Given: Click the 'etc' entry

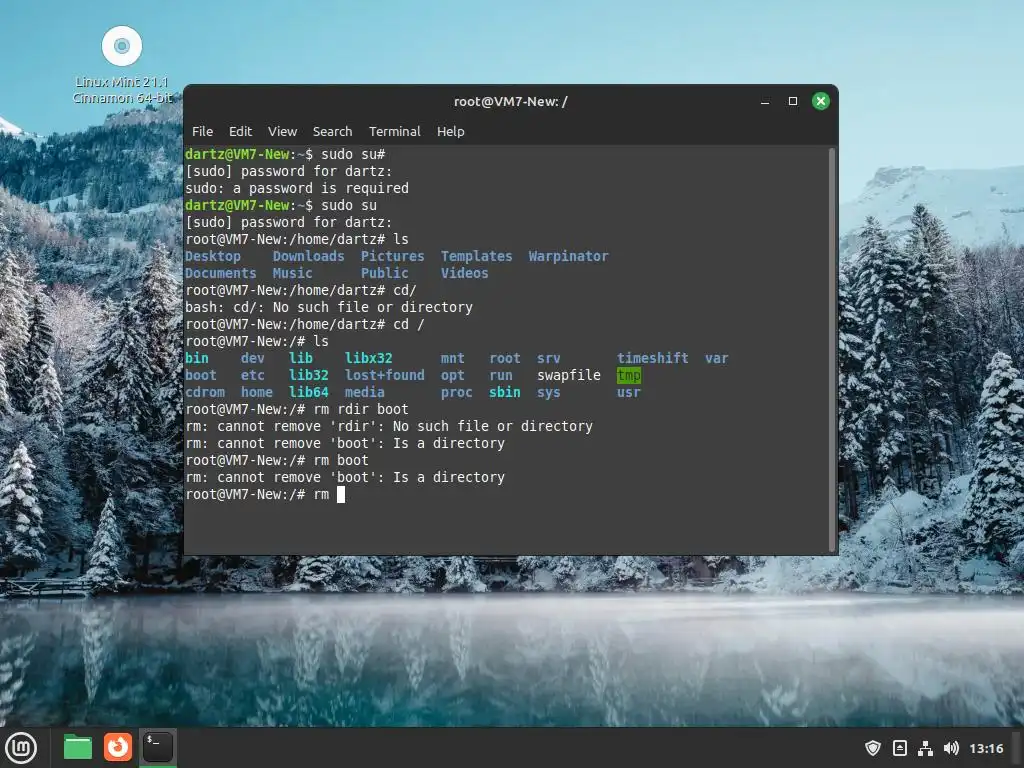Looking at the screenshot, I should (253, 375).
